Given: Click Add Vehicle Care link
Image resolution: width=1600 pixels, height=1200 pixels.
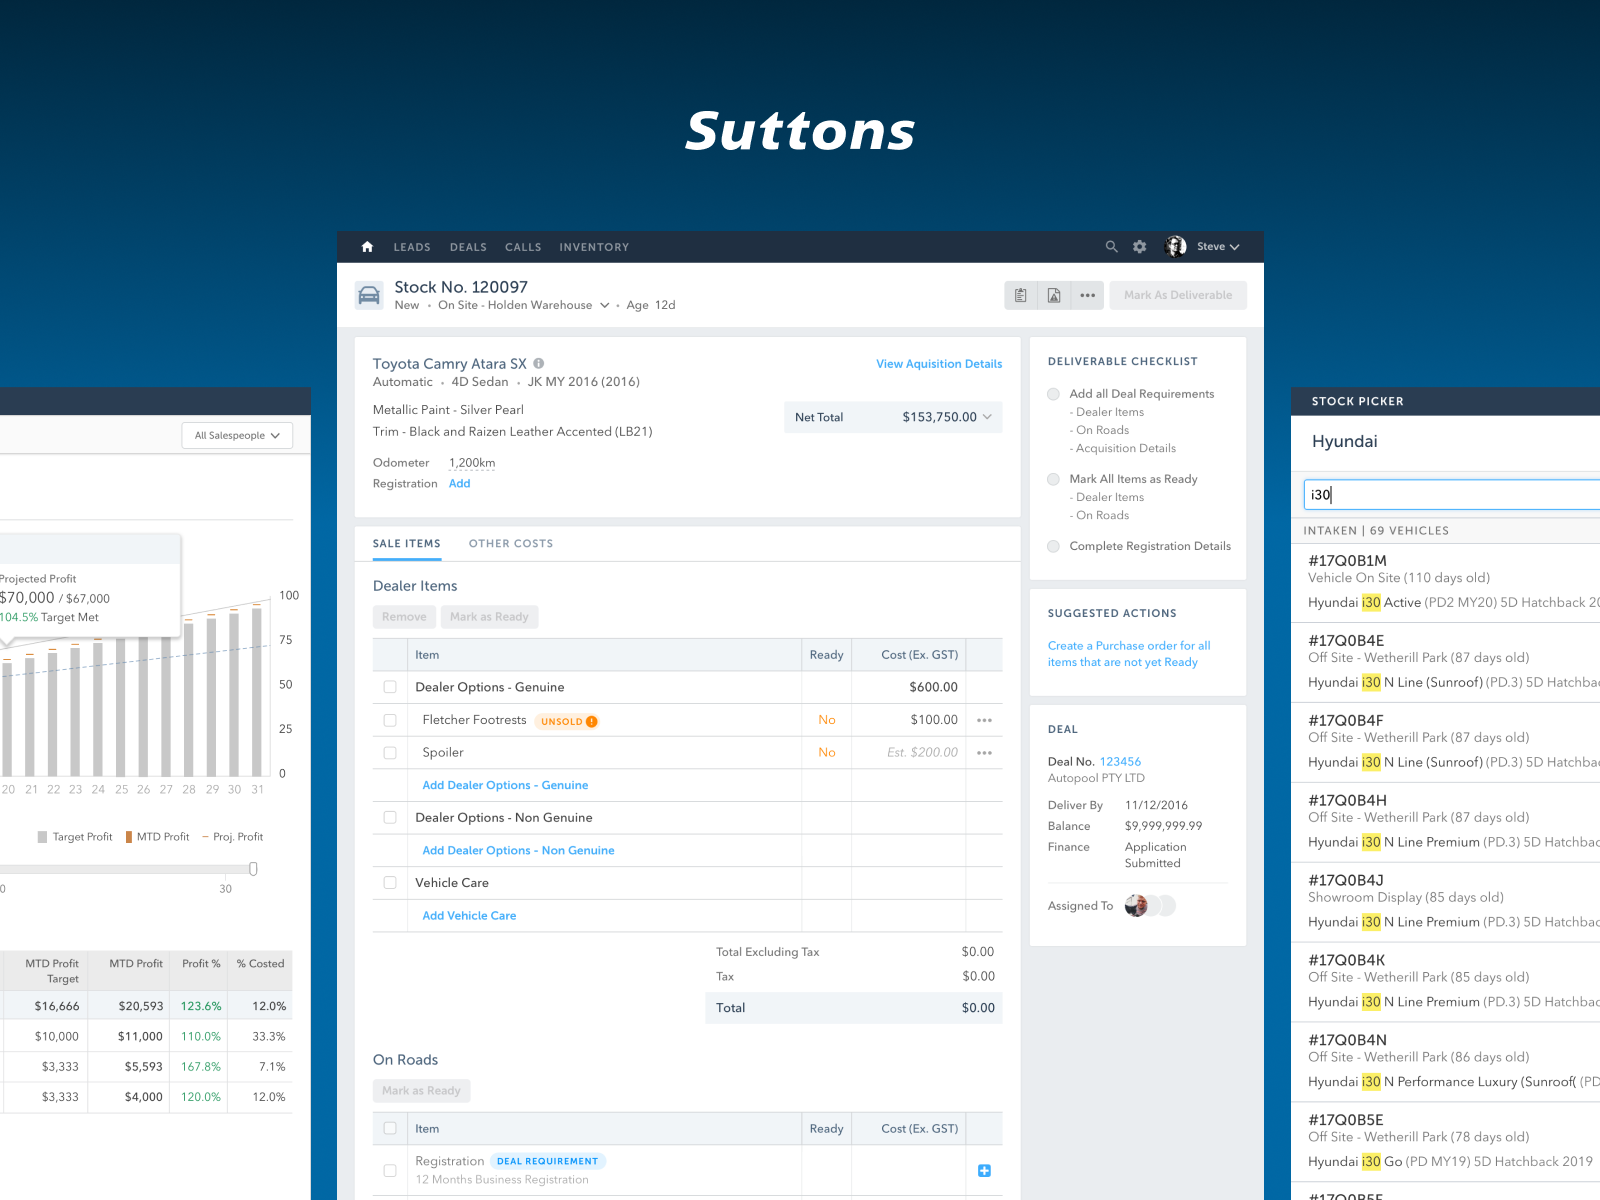Looking at the screenshot, I should coord(469,916).
